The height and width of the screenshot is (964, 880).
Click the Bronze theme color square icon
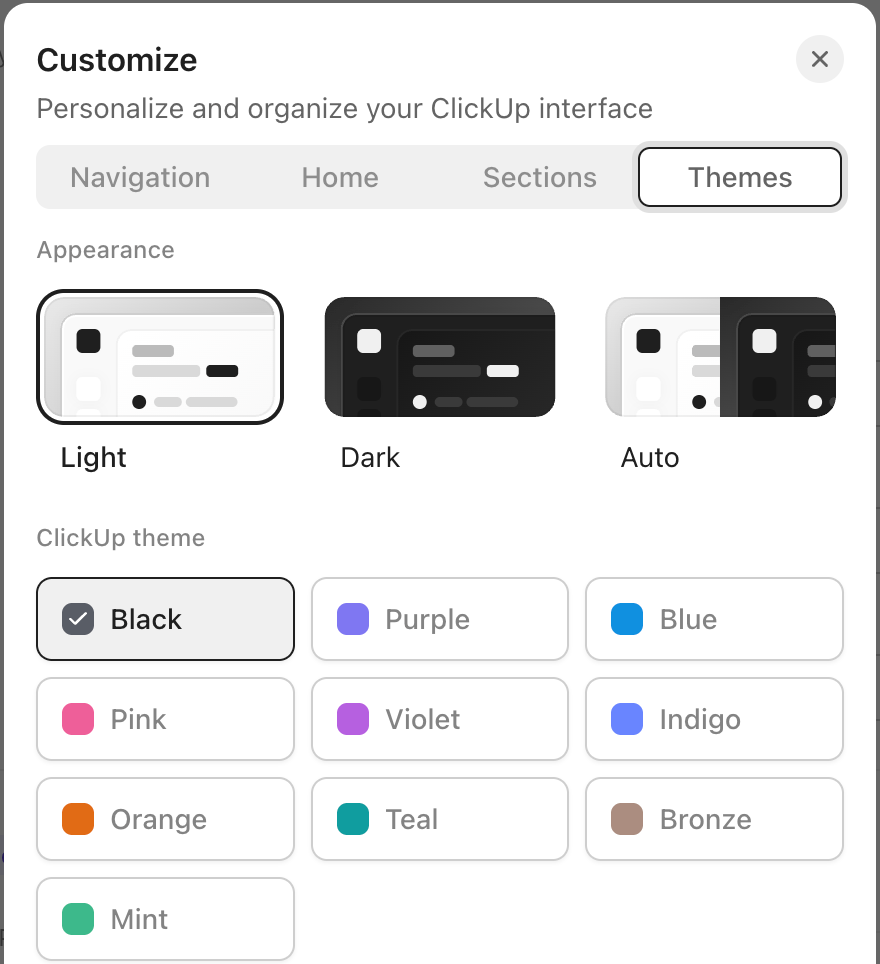pos(627,819)
